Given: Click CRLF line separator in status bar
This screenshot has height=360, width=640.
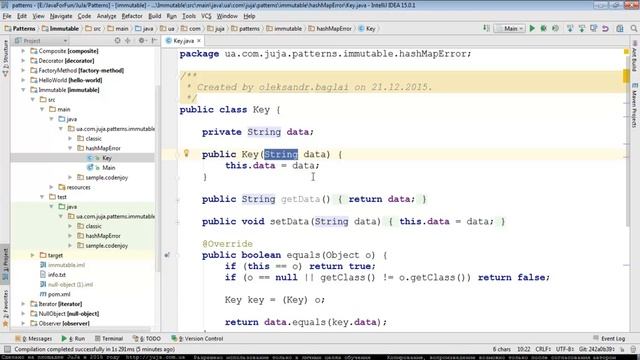Looking at the screenshot, I should point(543,349).
